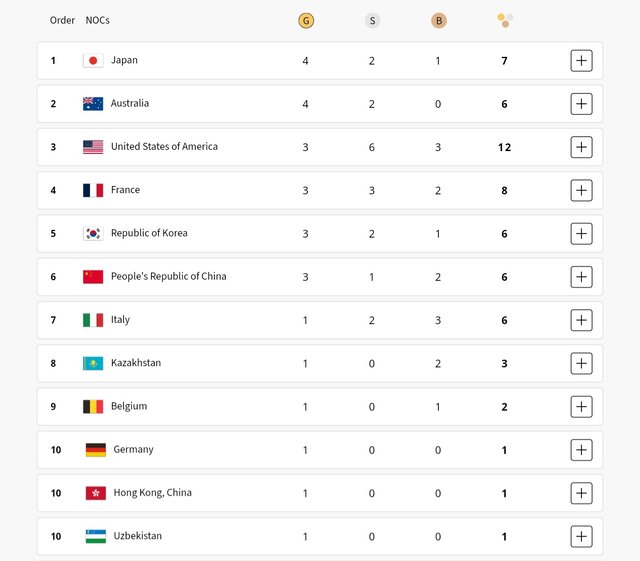
Task: Sort by the Order column header
Action: tap(62, 20)
